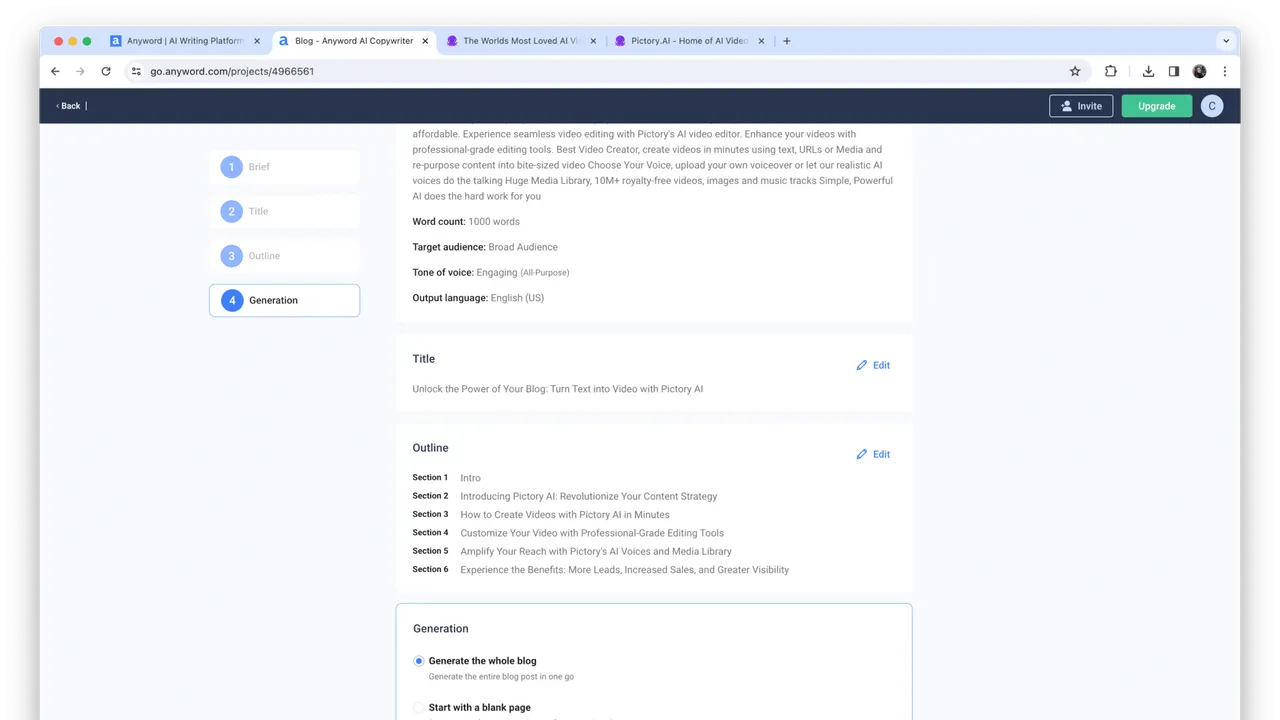Viewport: 1280px width, 720px height.
Task: Click Tone of voice Engaging text
Action: coord(491,272)
